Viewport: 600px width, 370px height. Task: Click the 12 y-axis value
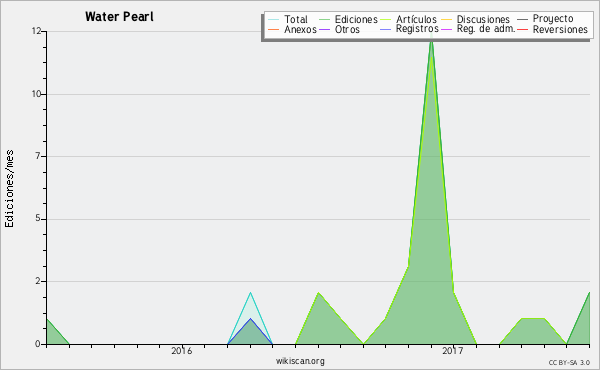pos(36,31)
